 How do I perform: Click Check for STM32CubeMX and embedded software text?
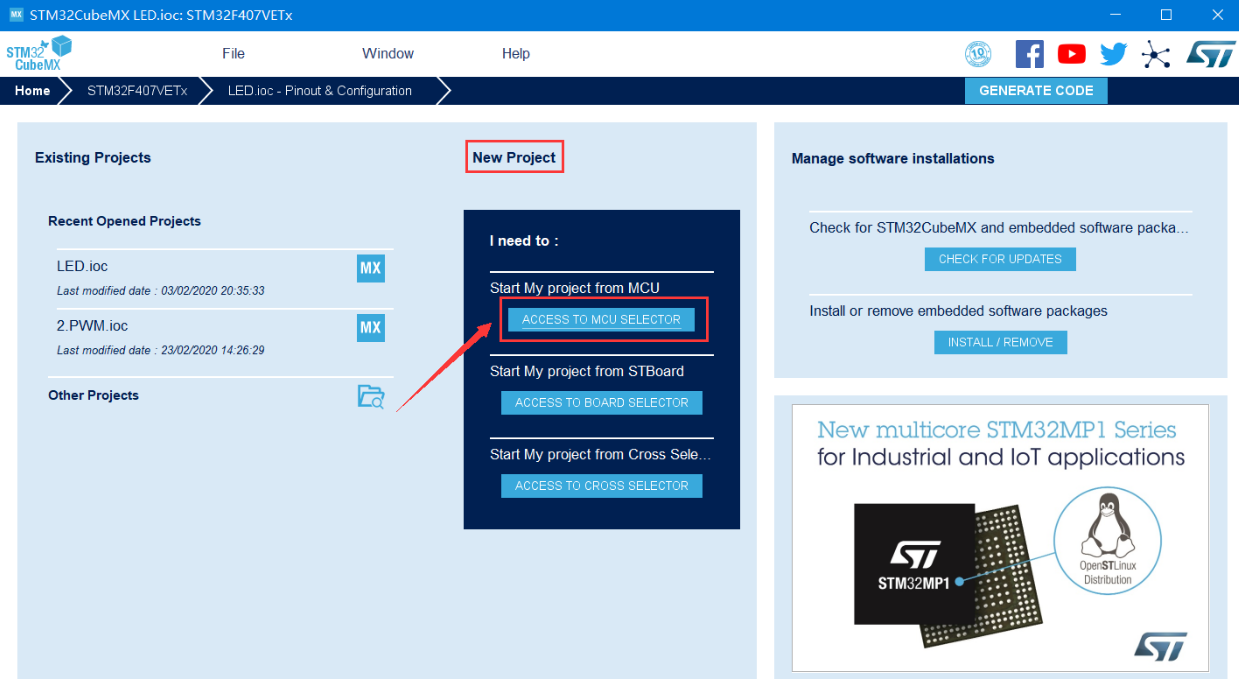999,228
